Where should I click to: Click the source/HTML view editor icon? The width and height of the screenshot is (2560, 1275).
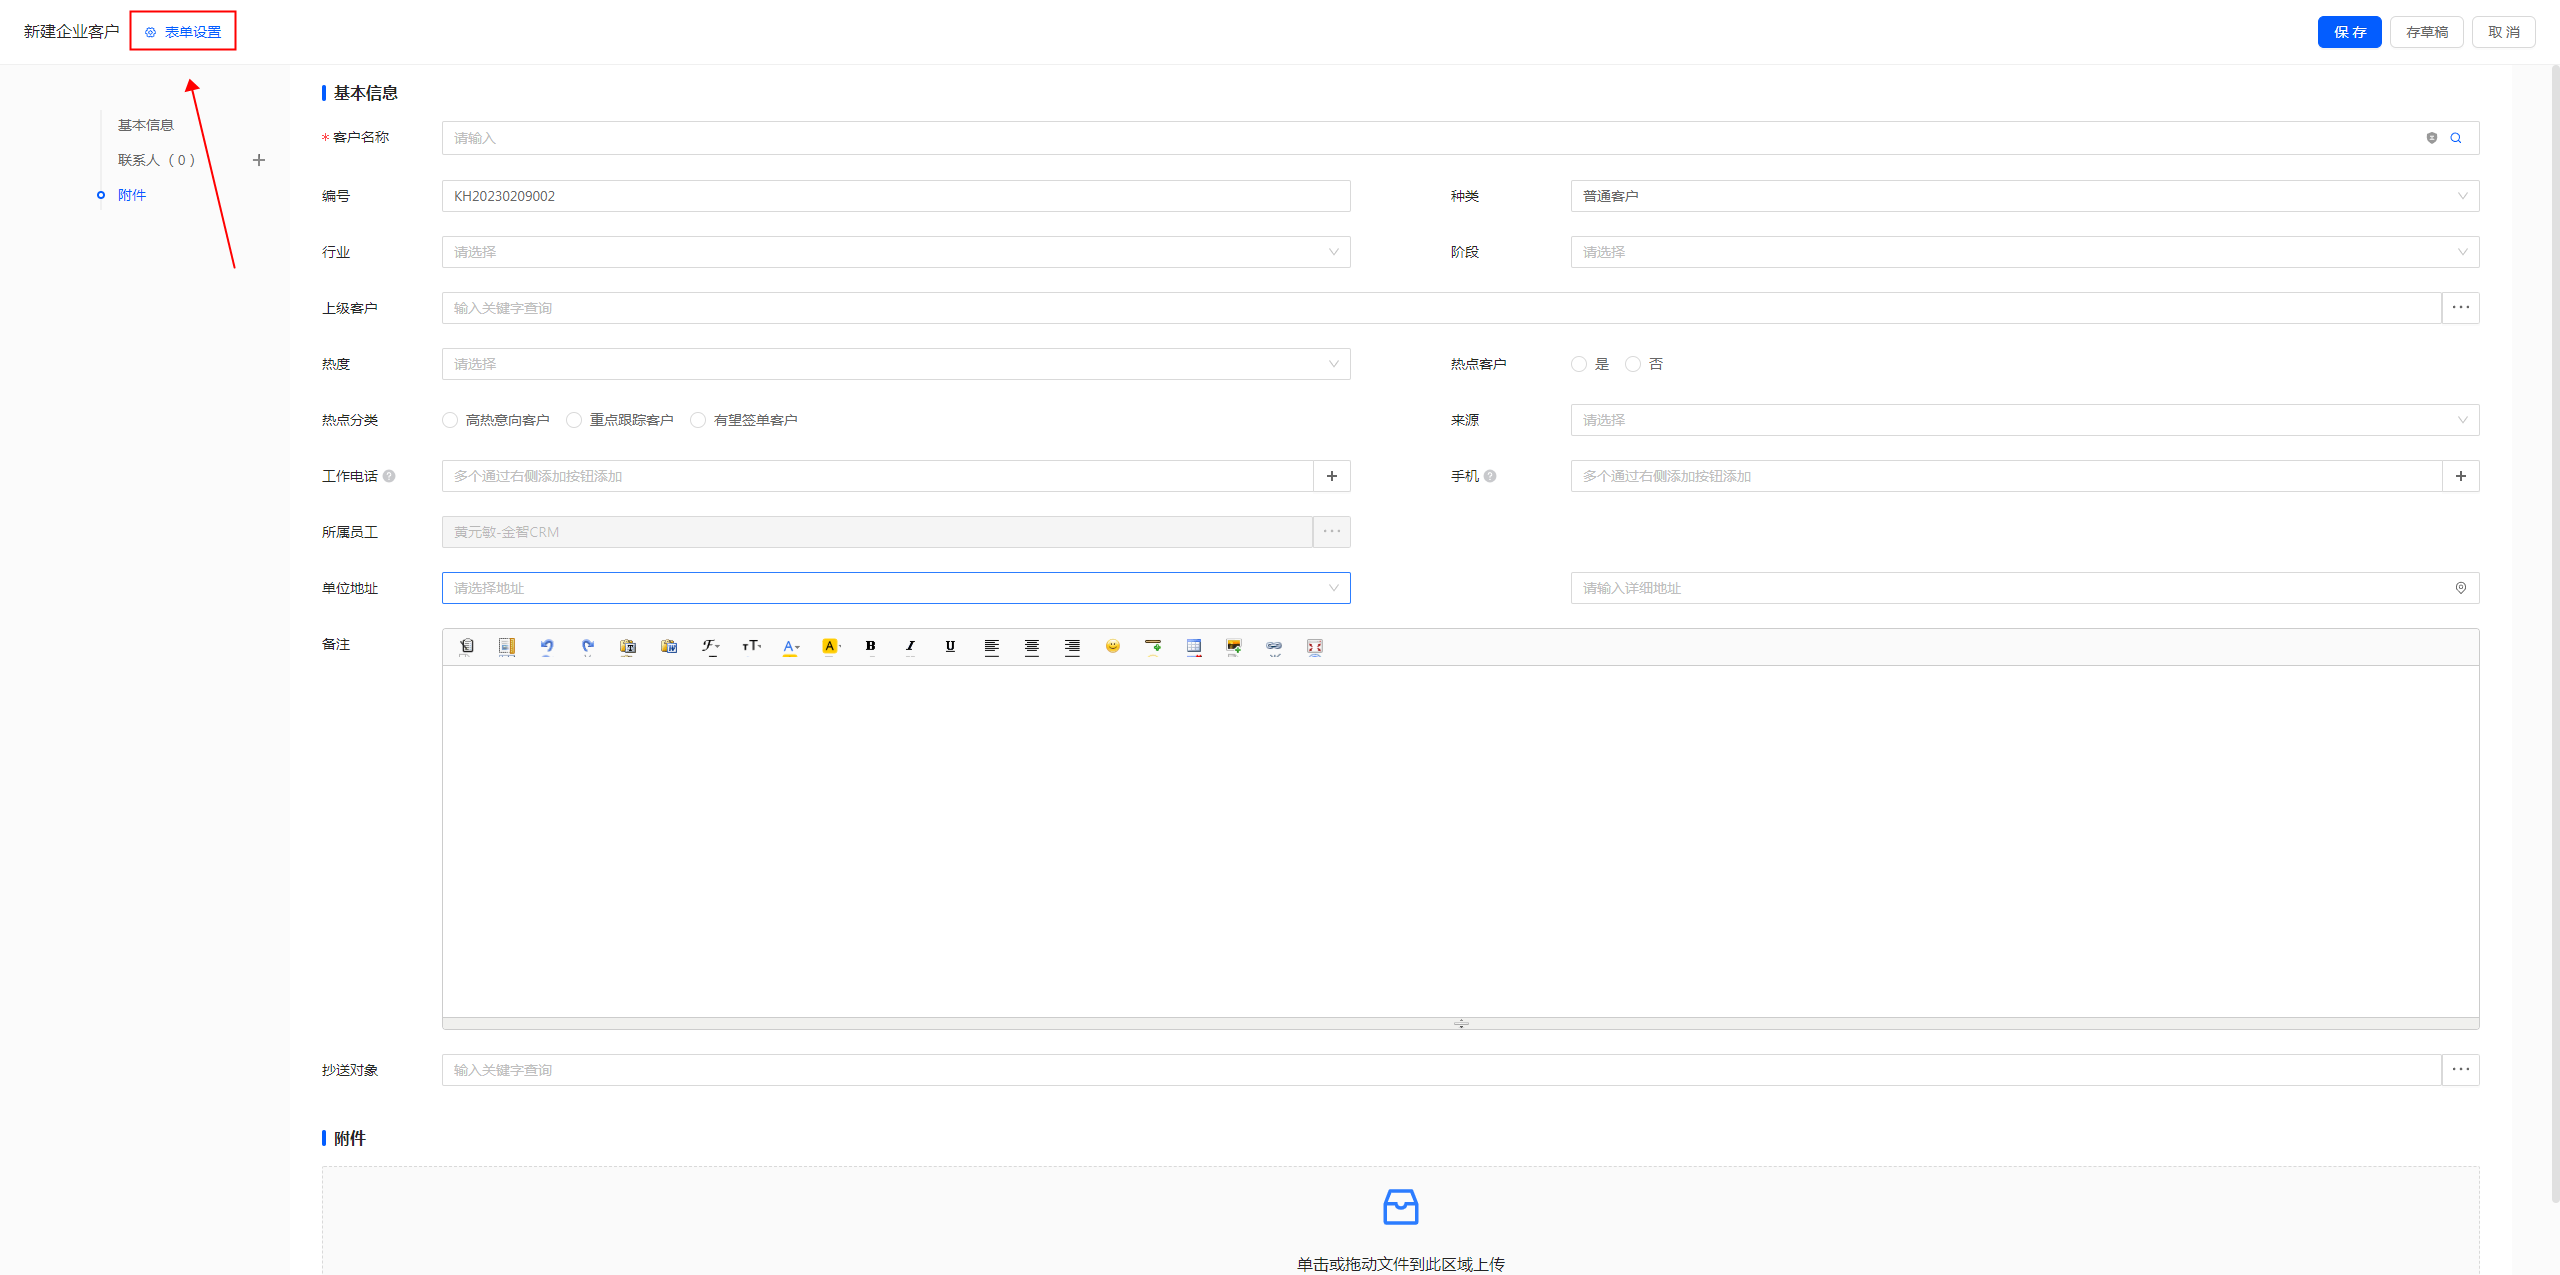click(x=466, y=647)
